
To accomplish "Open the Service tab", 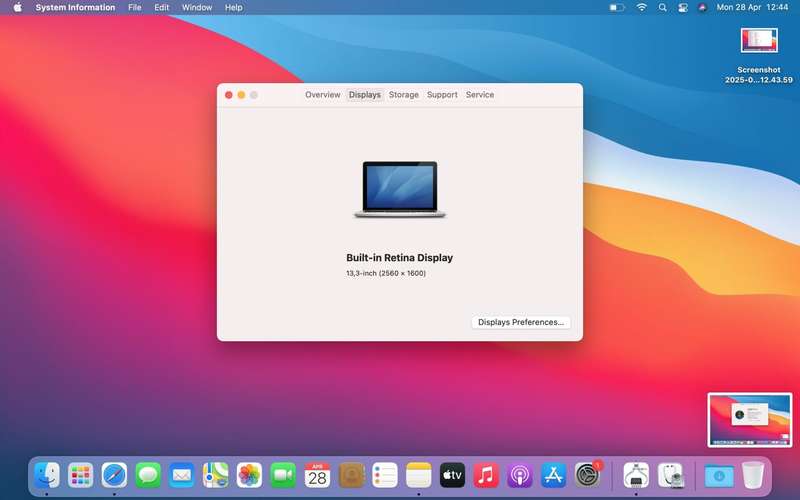I will (480, 95).
